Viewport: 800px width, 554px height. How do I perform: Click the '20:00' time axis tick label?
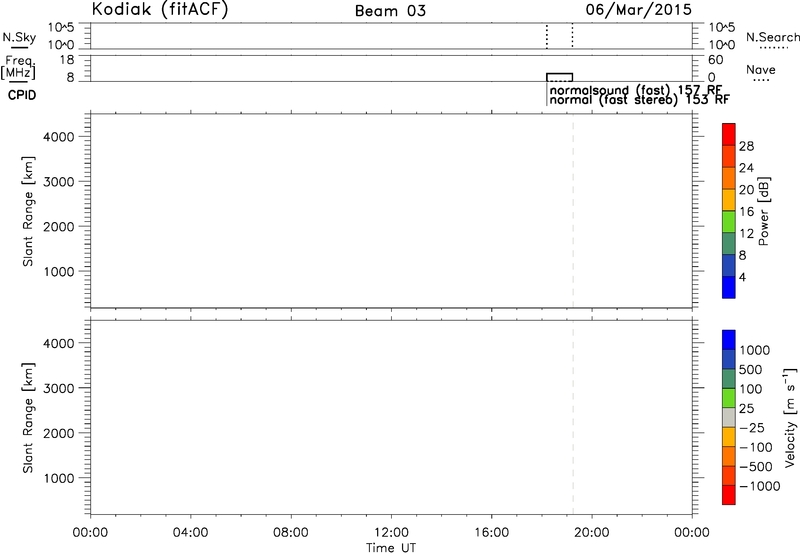tap(592, 533)
